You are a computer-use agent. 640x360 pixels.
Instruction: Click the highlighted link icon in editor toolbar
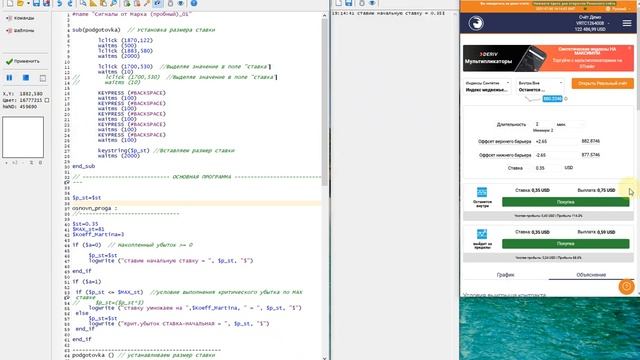(158, 3)
